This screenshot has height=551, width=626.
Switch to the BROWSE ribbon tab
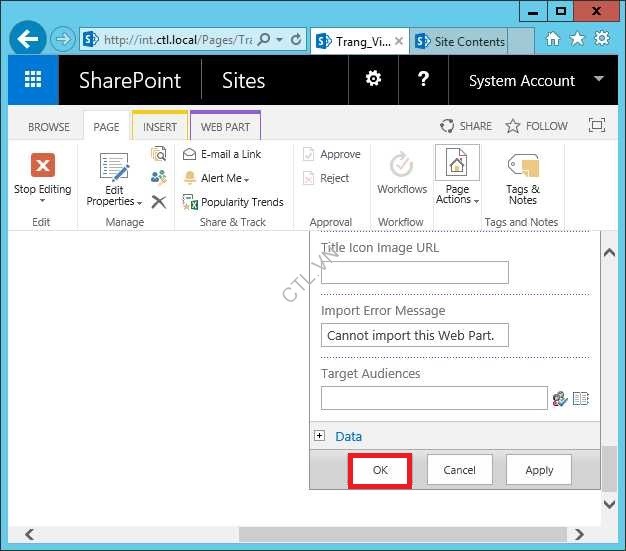coord(49,127)
